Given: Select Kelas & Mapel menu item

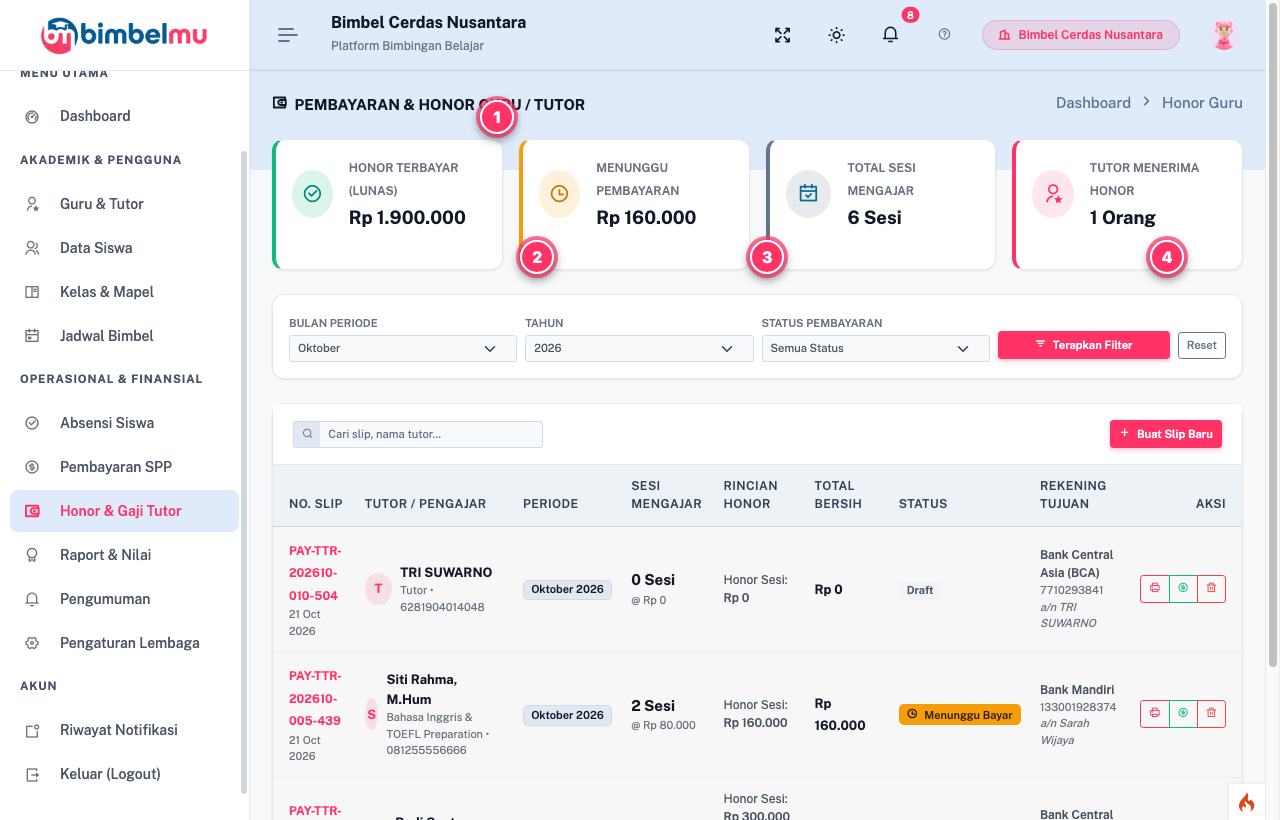Looking at the screenshot, I should point(124,292).
